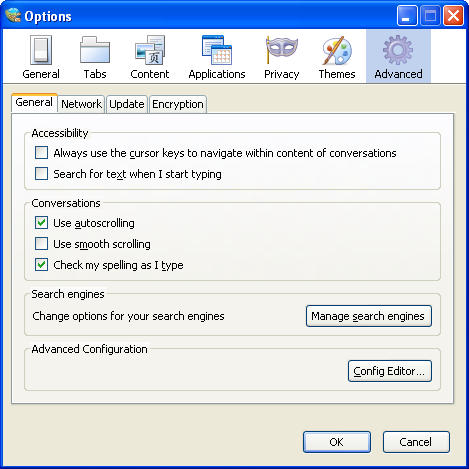Open the Content options pane icon
Image resolution: width=469 pixels, height=469 pixels.
[150, 57]
